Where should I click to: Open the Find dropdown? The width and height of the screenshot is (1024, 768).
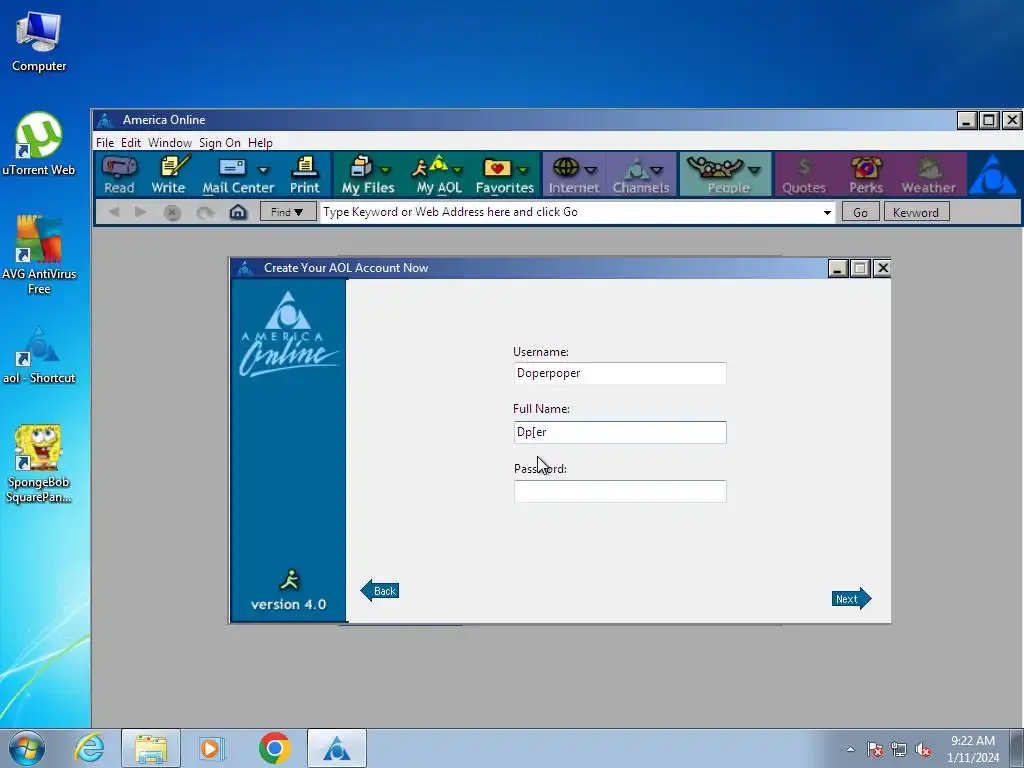(287, 212)
